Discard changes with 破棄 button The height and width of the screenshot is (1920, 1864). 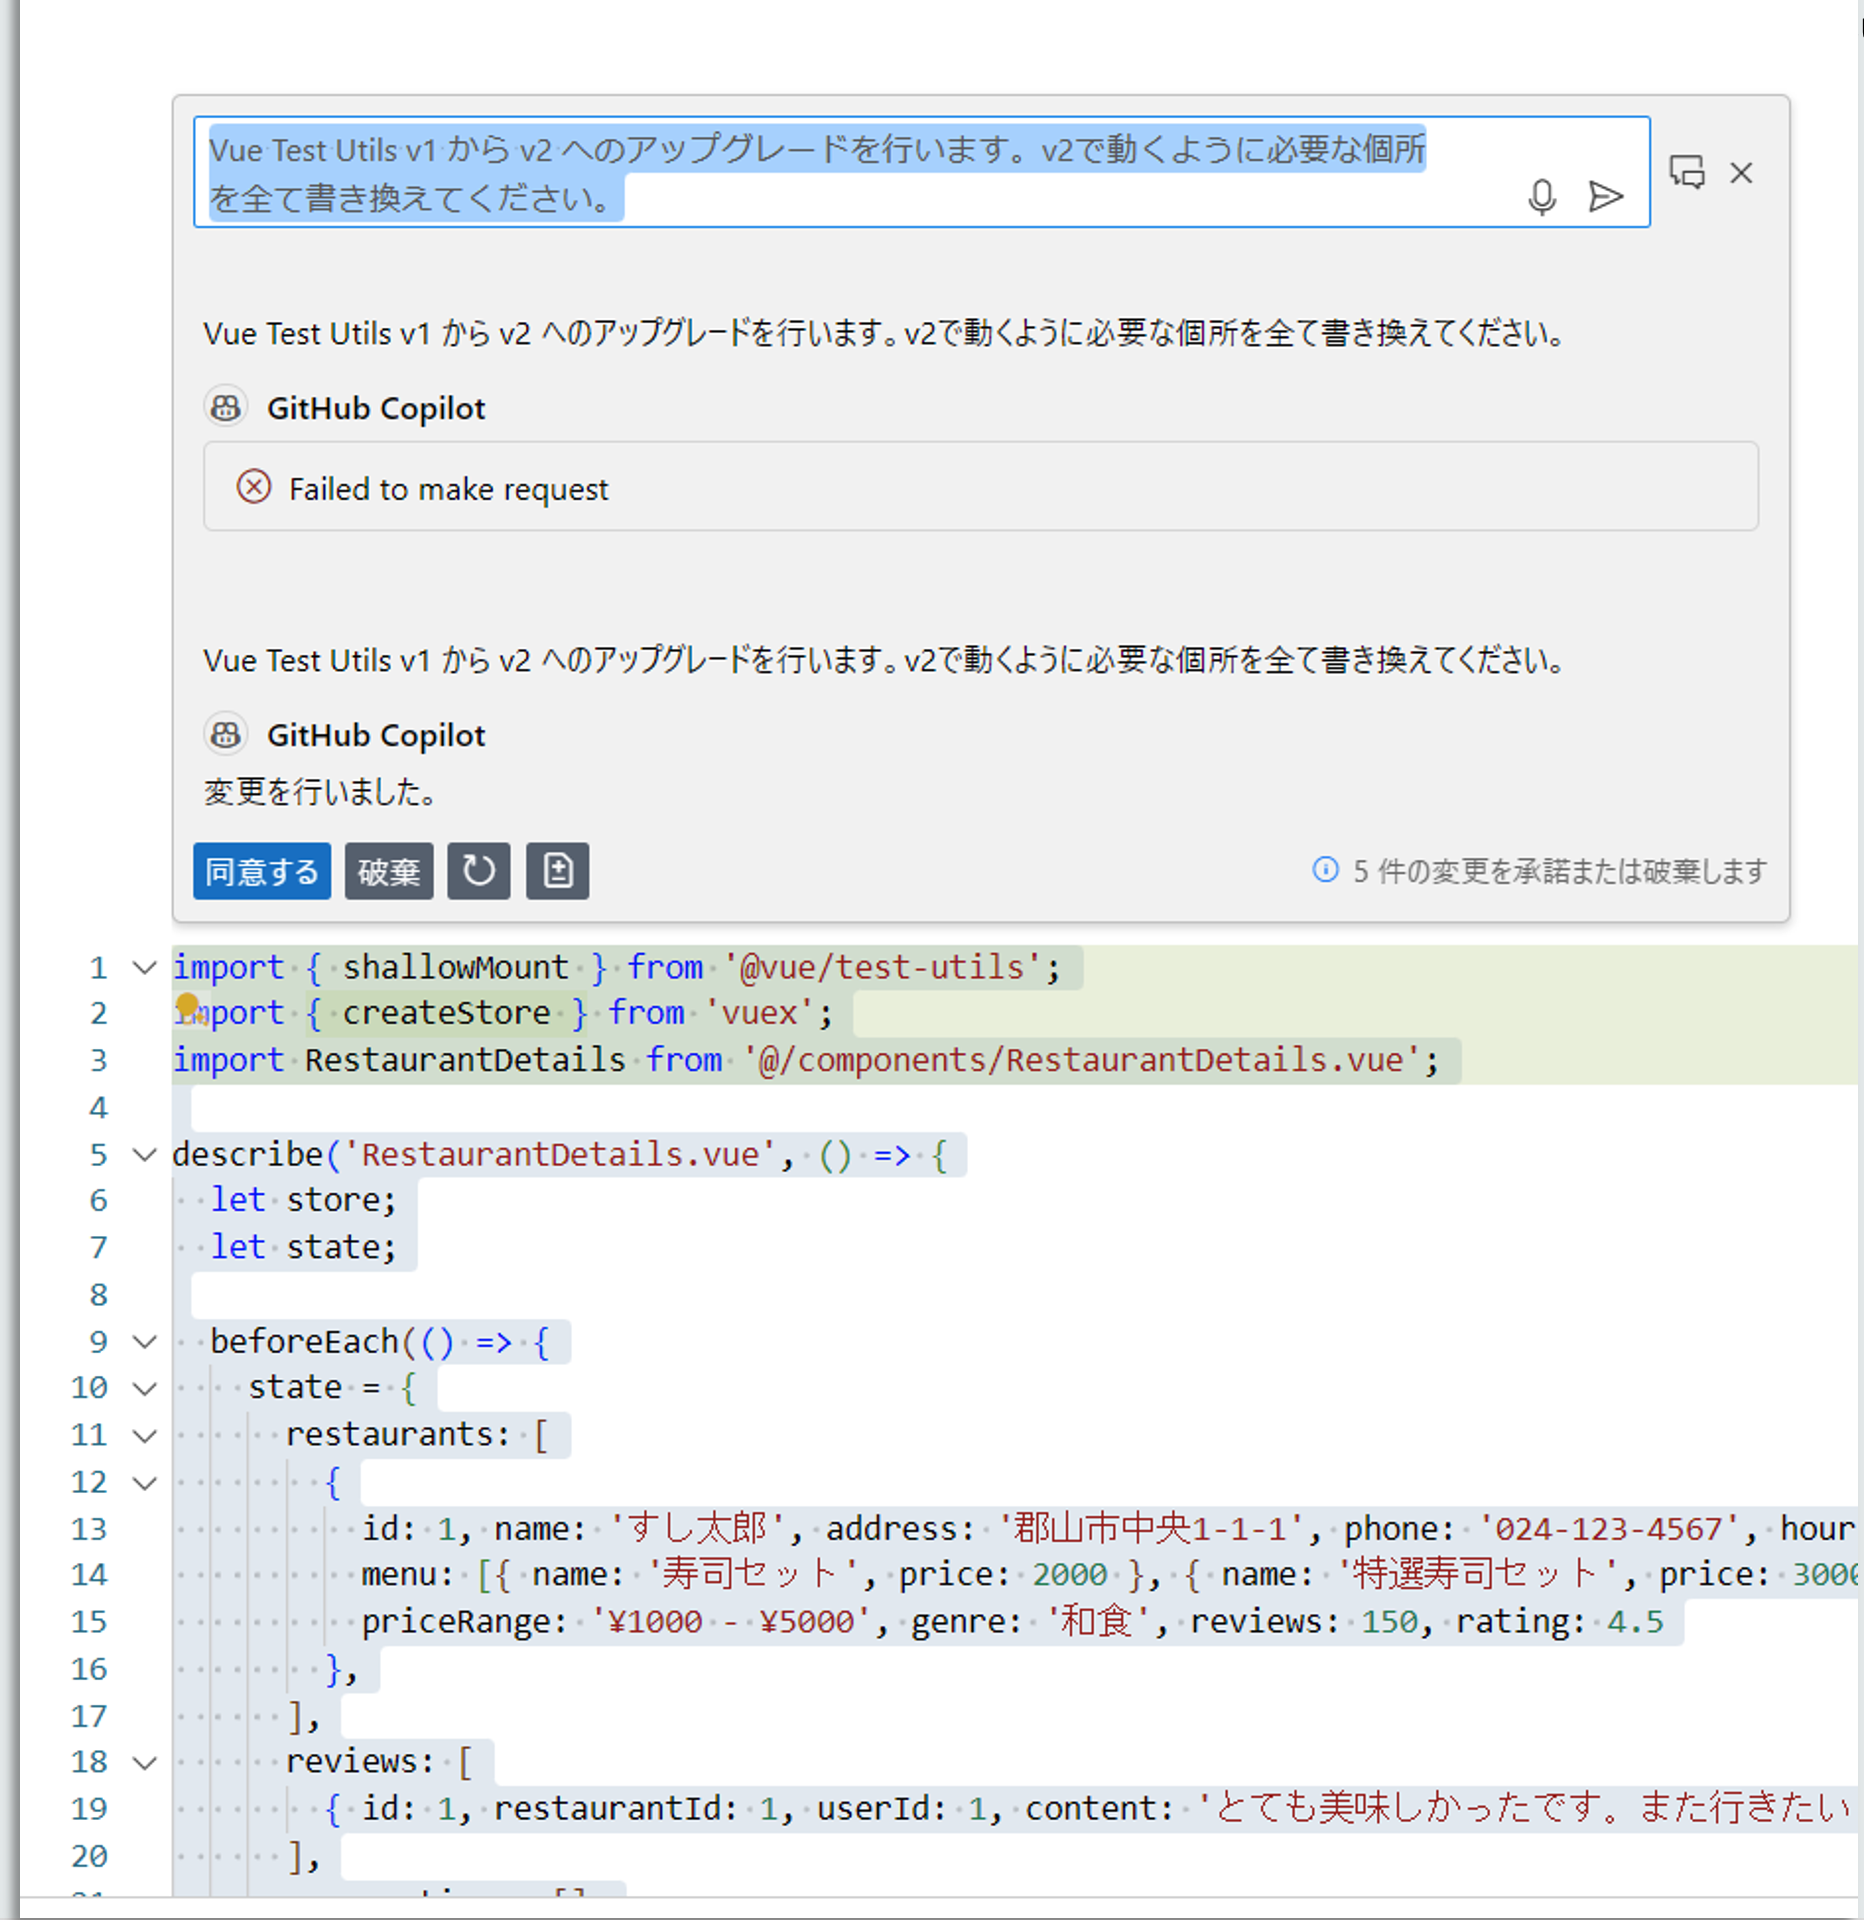click(x=389, y=871)
